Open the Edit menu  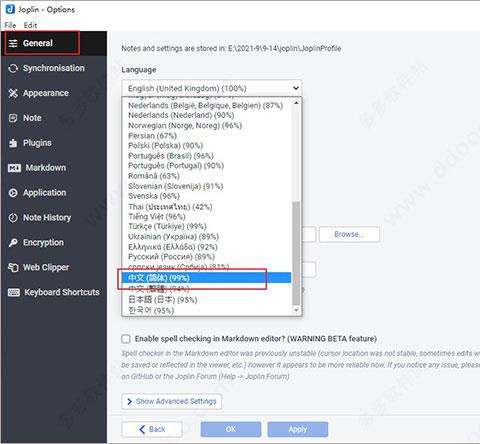click(30, 25)
